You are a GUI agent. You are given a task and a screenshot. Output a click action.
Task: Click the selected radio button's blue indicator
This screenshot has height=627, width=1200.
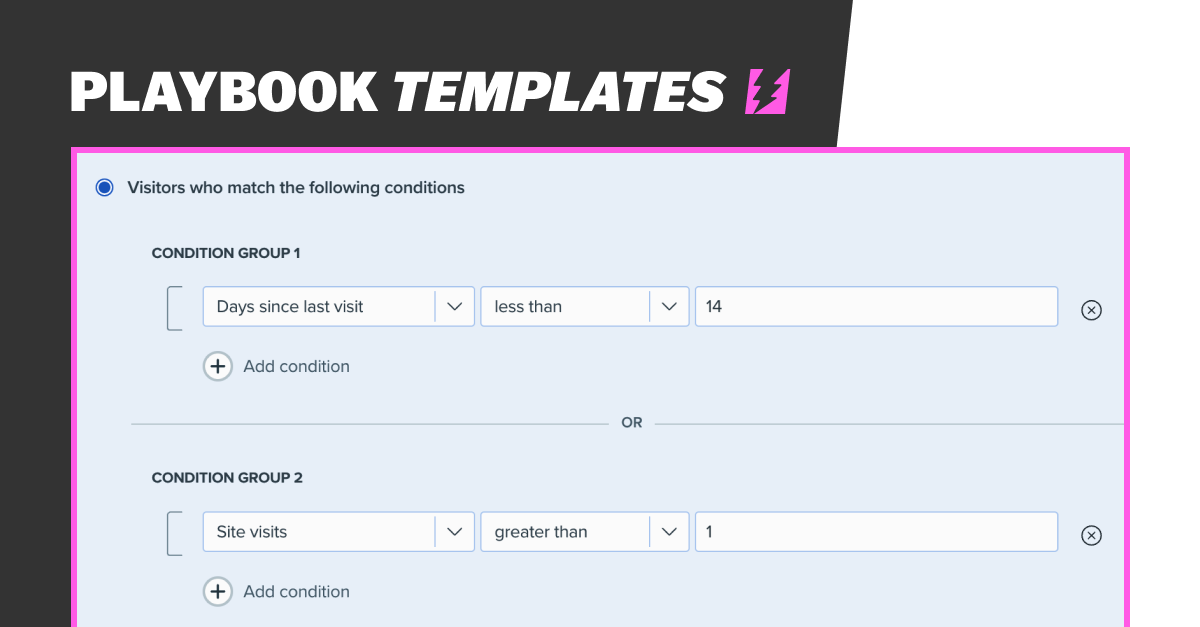104,187
